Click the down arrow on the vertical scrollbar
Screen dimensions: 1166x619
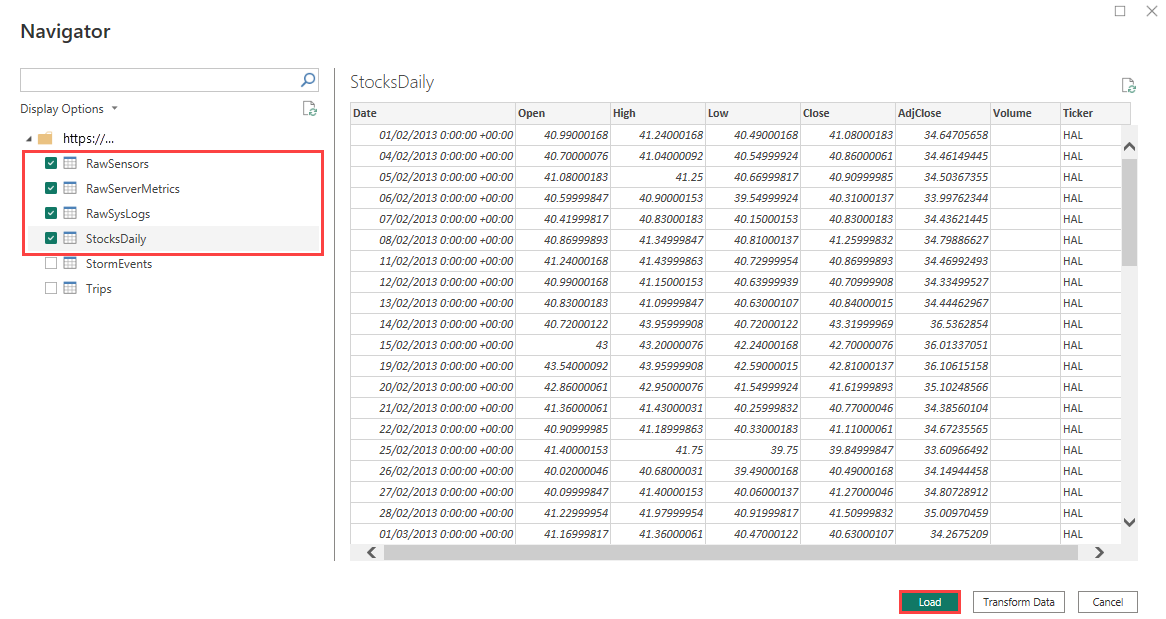coord(1129,522)
